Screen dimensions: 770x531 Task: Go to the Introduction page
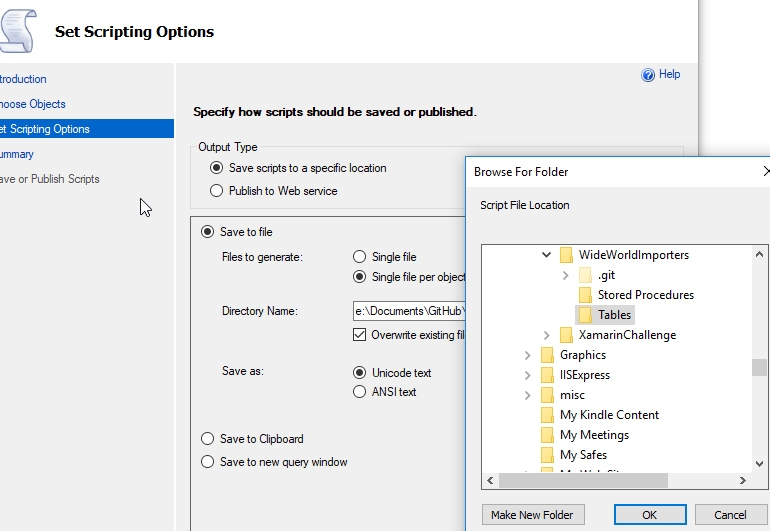(22, 79)
